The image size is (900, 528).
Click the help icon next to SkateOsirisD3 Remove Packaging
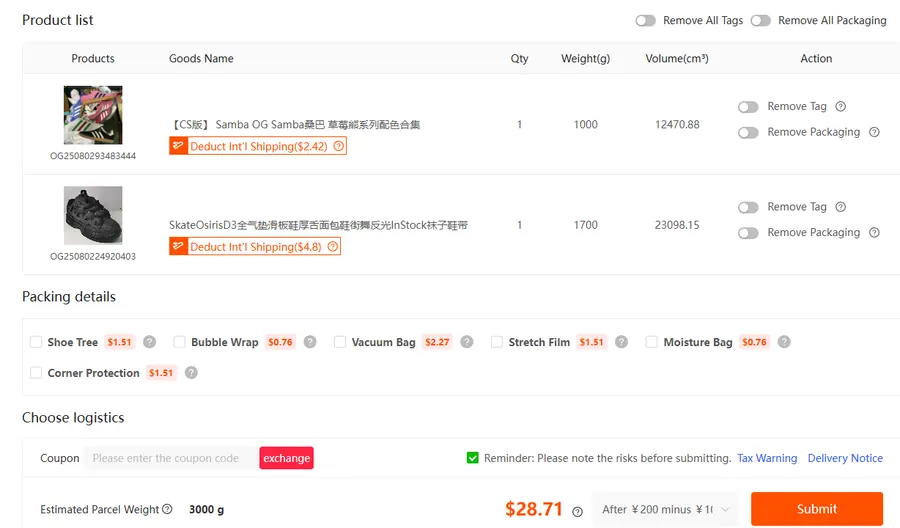(x=874, y=232)
